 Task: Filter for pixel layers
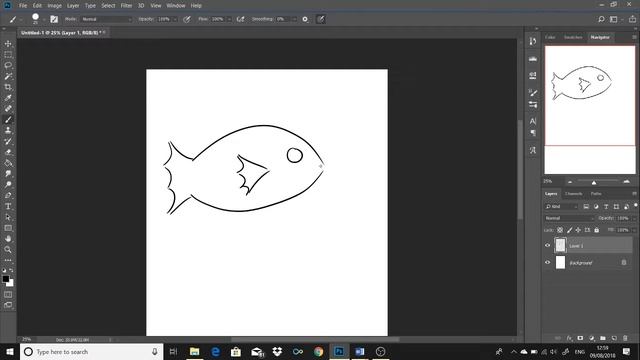(x=586, y=207)
